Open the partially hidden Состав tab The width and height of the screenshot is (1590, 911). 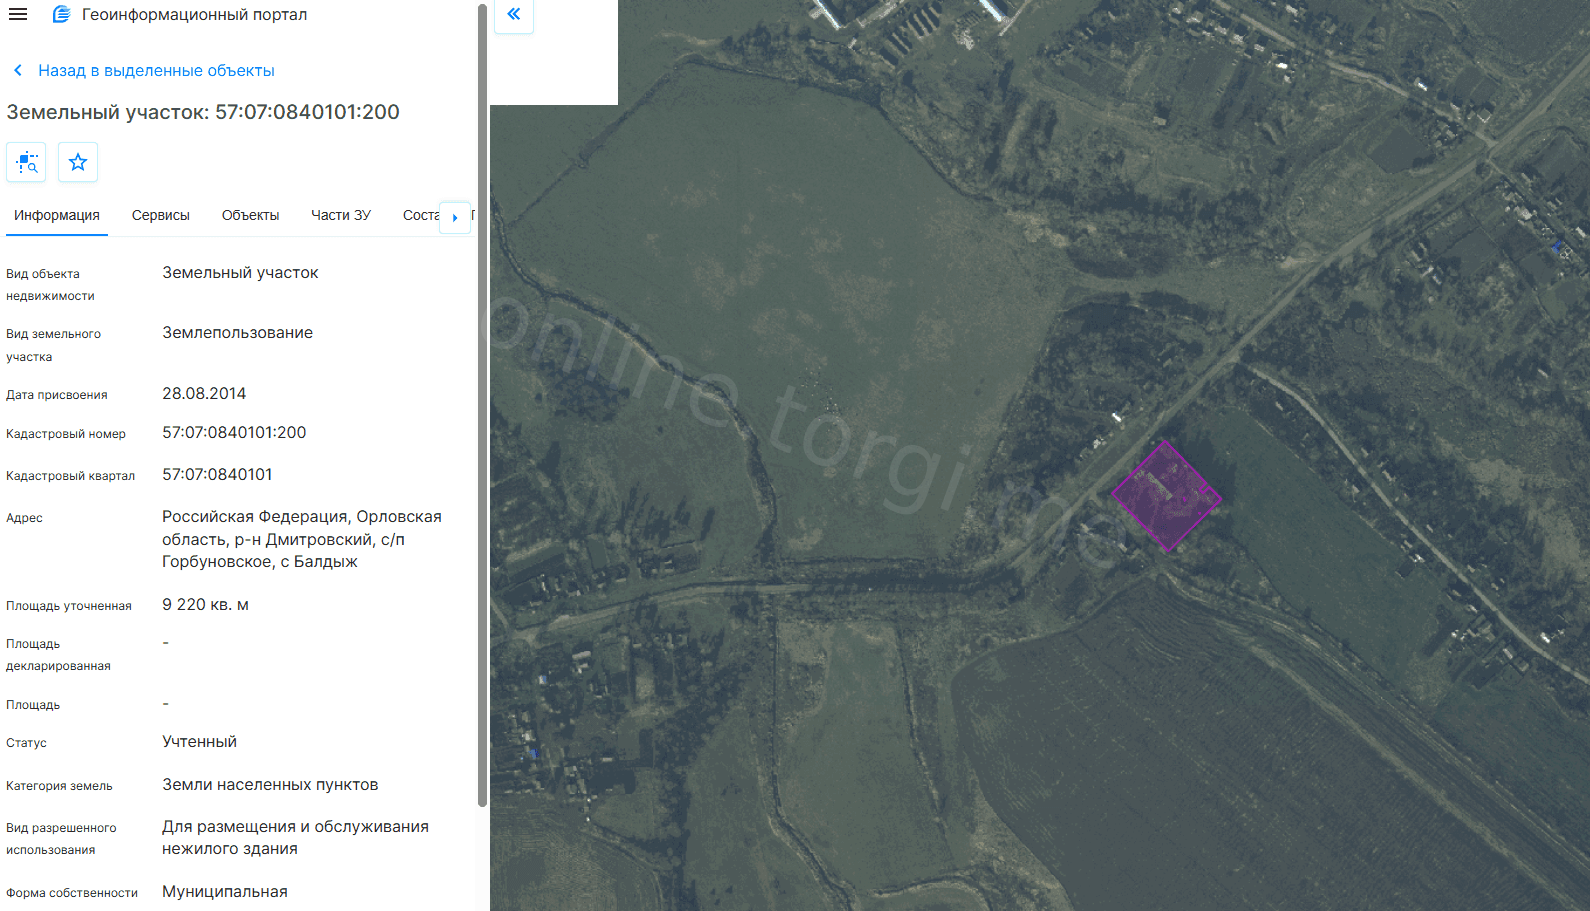pyautogui.click(x=420, y=216)
